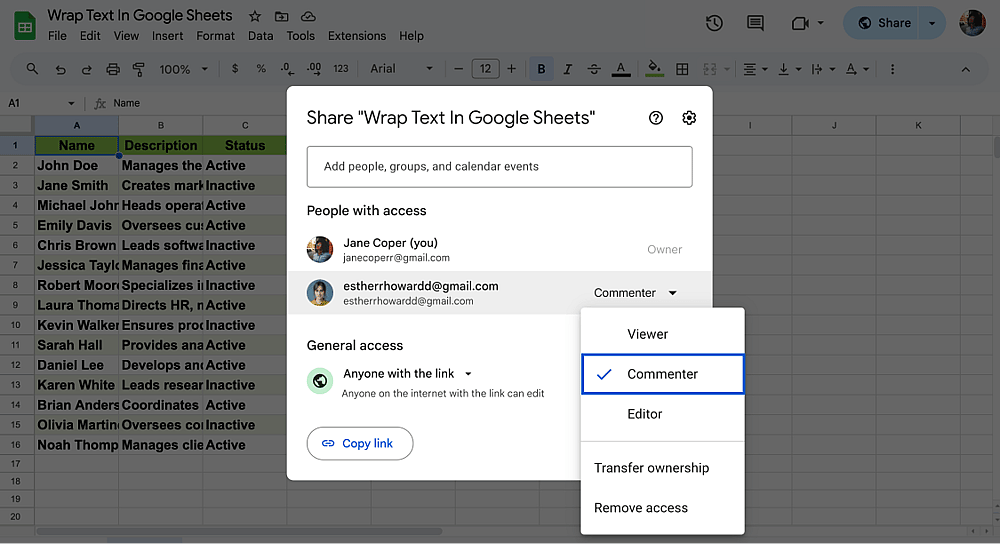The image size is (1000, 544).
Task: Decrease decimal places icon
Action: point(288,69)
